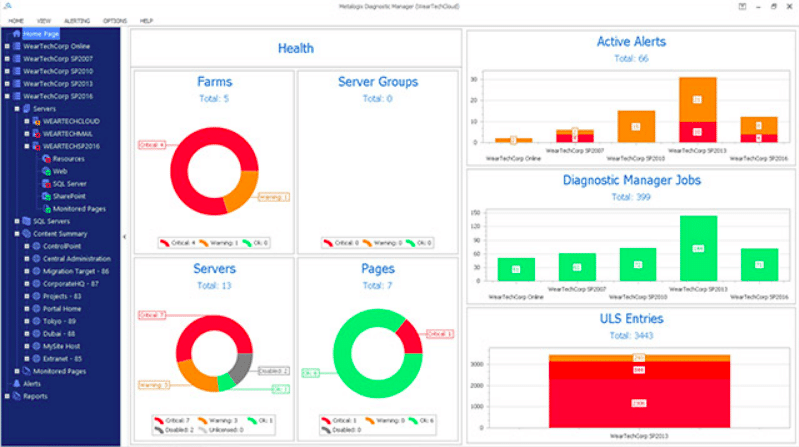Click the Server Groups panel title
Image resolution: width=799 pixels, height=447 pixels.
click(378, 82)
